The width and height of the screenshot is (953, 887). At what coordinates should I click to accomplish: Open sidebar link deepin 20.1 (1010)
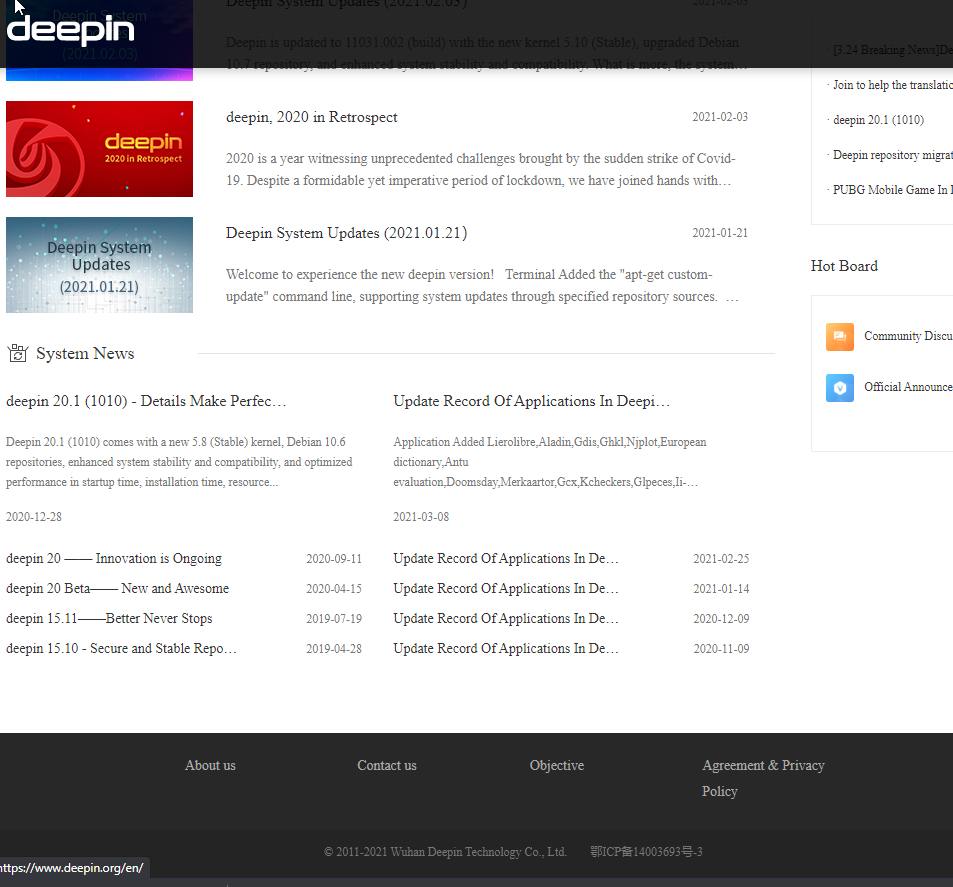[878, 120]
